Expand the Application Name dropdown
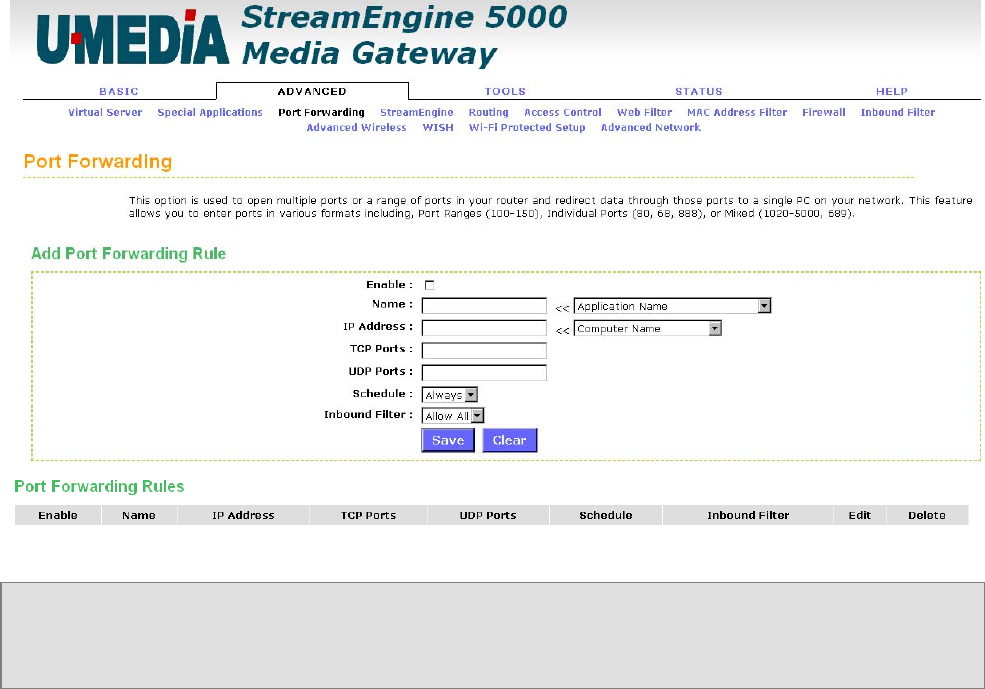 tap(672, 306)
